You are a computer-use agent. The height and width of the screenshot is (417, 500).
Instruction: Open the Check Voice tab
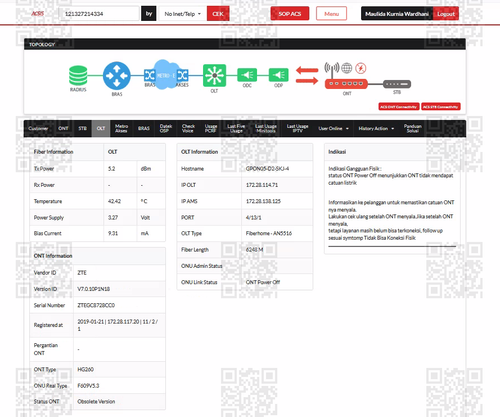(x=188, y=128)
